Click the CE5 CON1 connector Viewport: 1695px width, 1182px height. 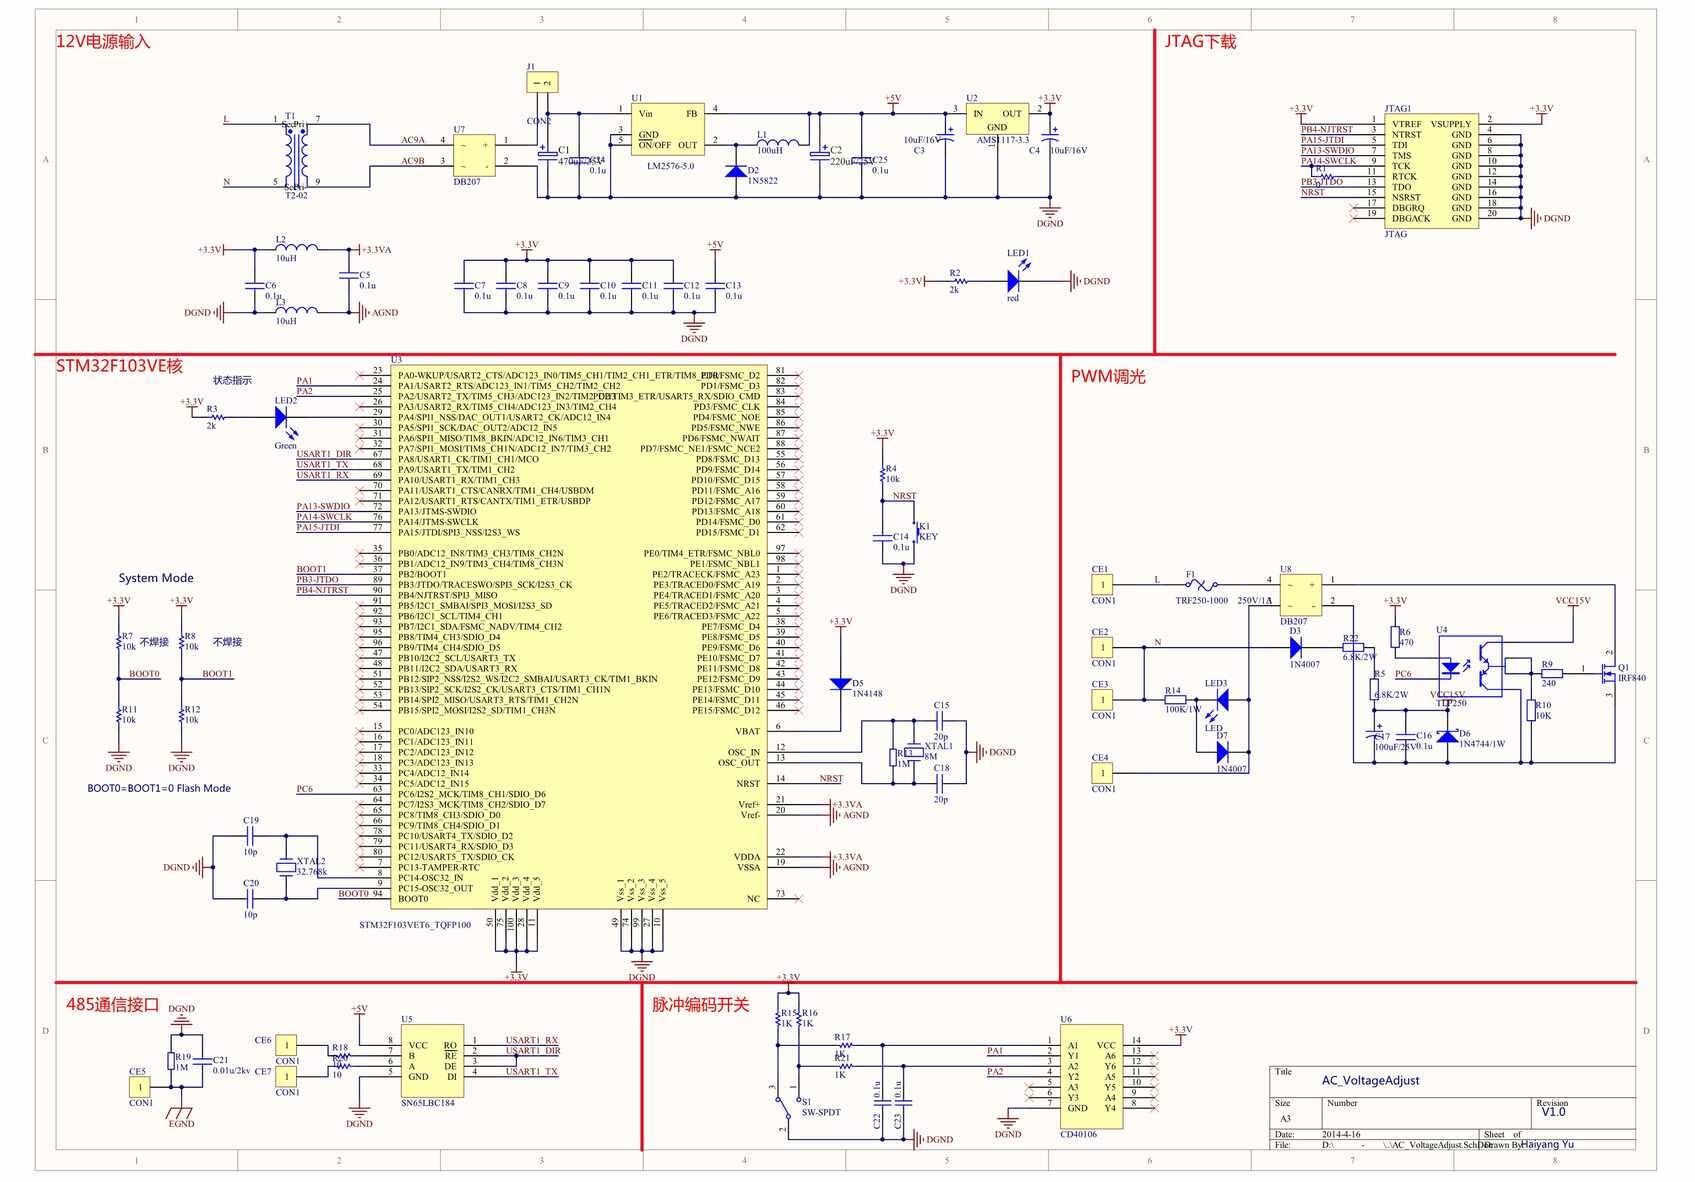pyautogui.click(x=140, y=1087)
